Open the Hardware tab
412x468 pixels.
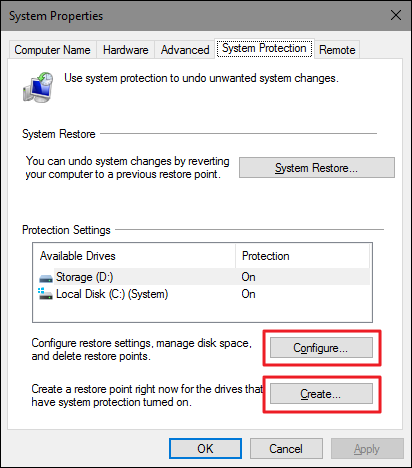(x=125, y=50)
